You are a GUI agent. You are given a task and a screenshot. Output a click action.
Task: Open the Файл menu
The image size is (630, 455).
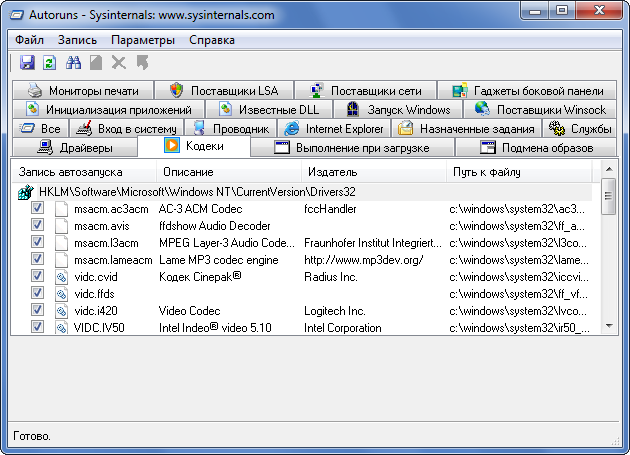coord(29,40)
